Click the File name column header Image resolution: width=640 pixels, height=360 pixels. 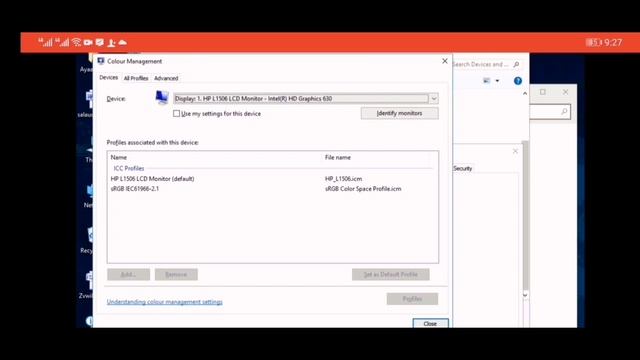click(x=338, y=157)
